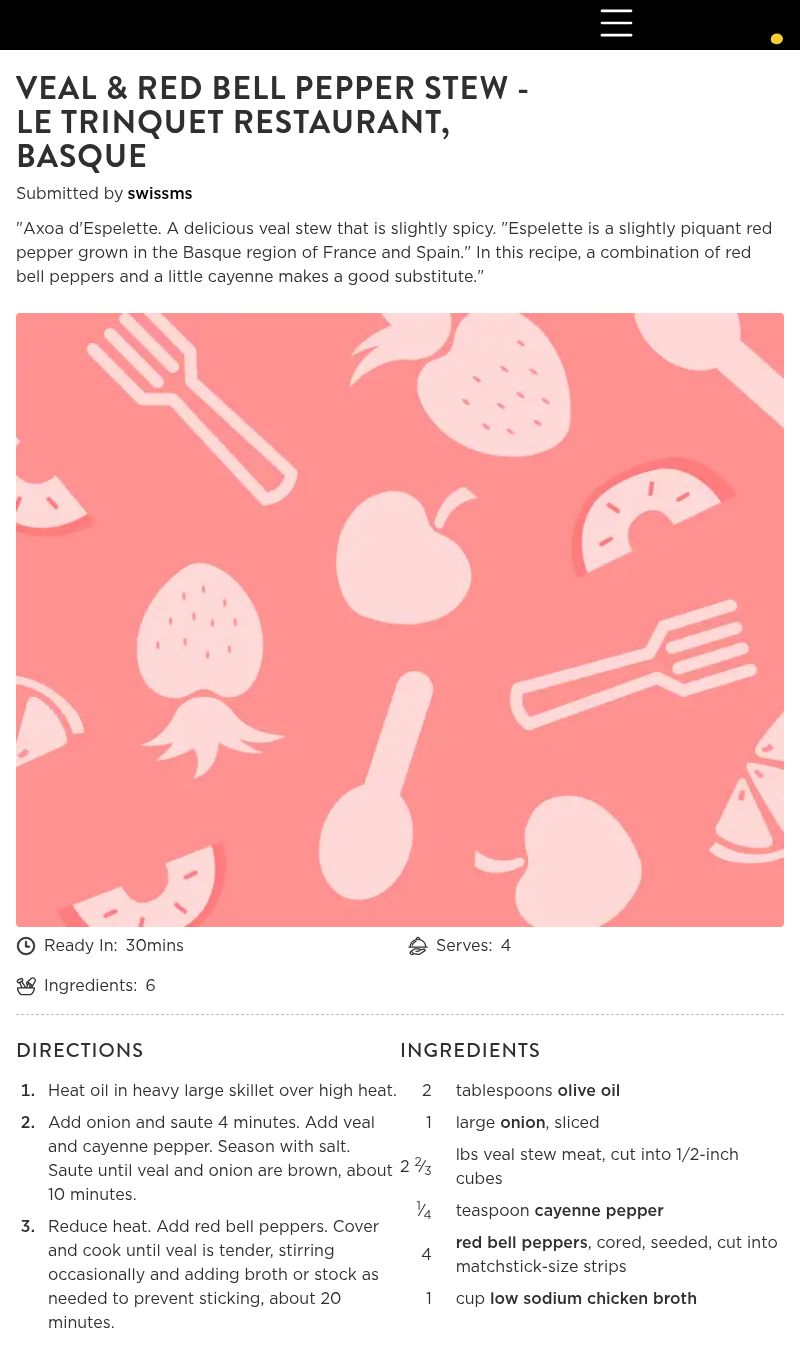The image size is (800, 1369).
Task: Open the hamburger menu
Action: (616, 23)
